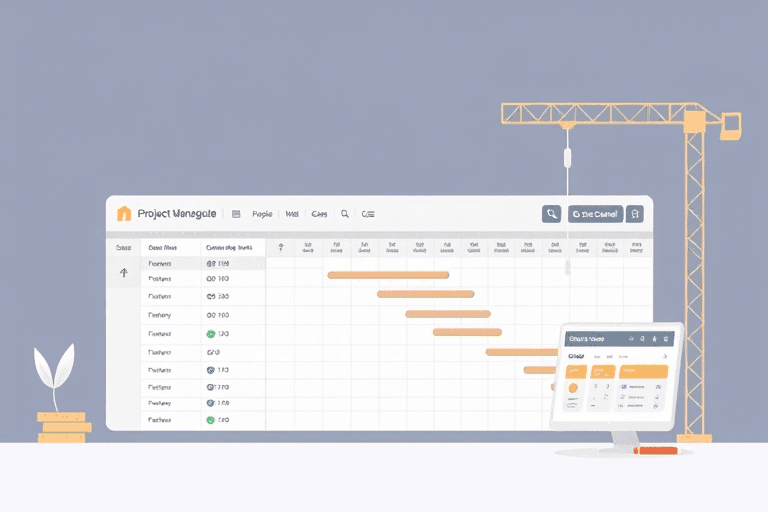Click the first green status icon in task list
This screenshot has width=768, height=512.
[211, 334]
